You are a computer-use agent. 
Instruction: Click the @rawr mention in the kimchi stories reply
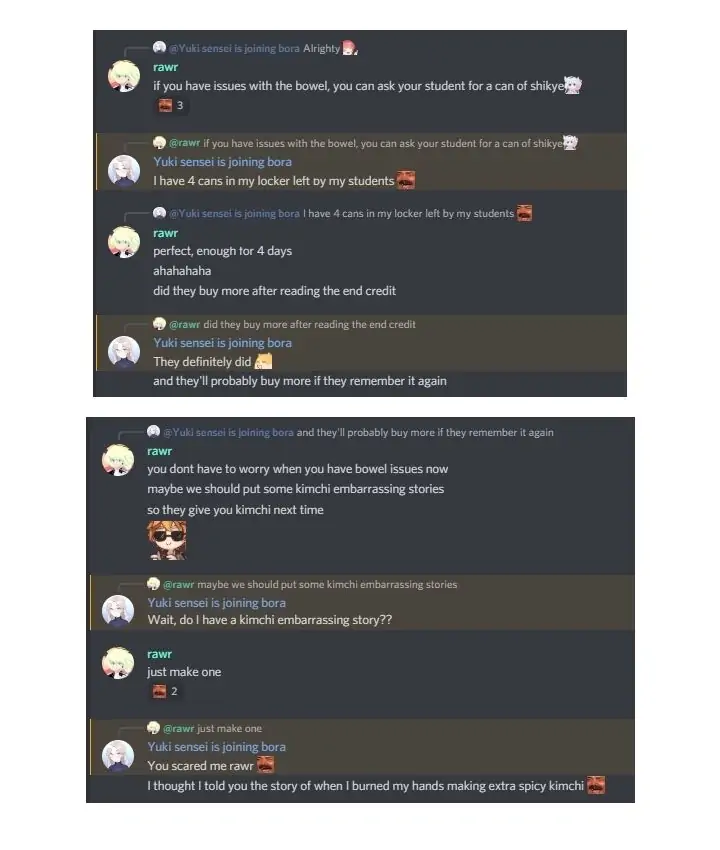coord(178,584)
